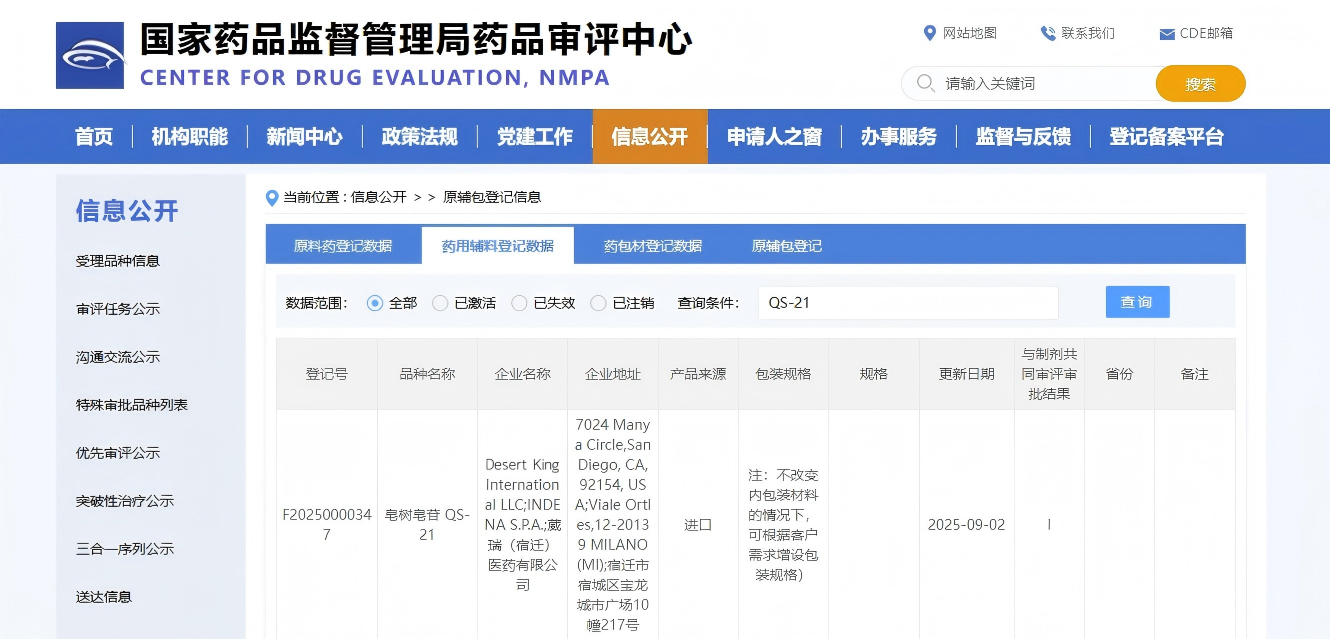1330x639 pixels.
Task: Open 三合一序列公示 in the sidebar
Action: [125, 549]
